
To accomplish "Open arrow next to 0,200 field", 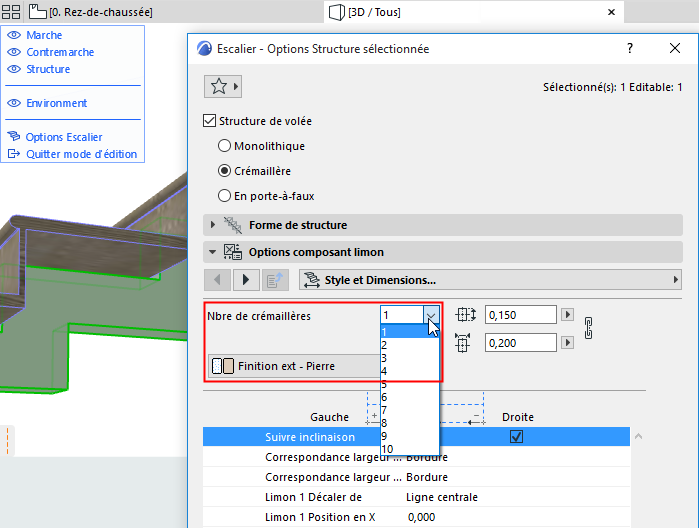I will (x=567, y=342).
